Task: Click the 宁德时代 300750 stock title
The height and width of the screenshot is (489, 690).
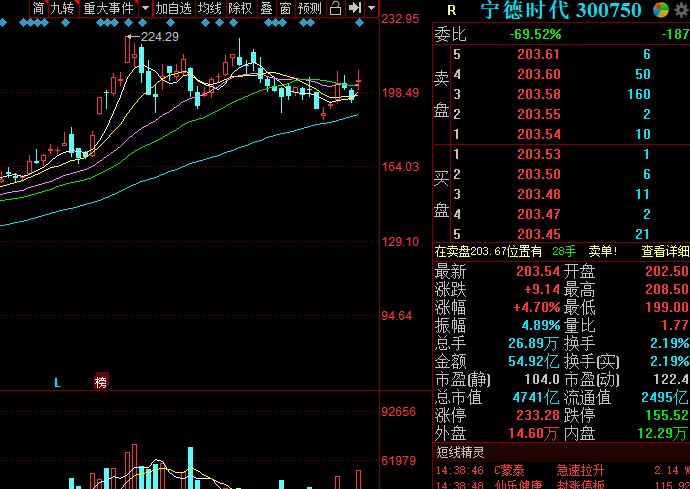Action: 561,10
